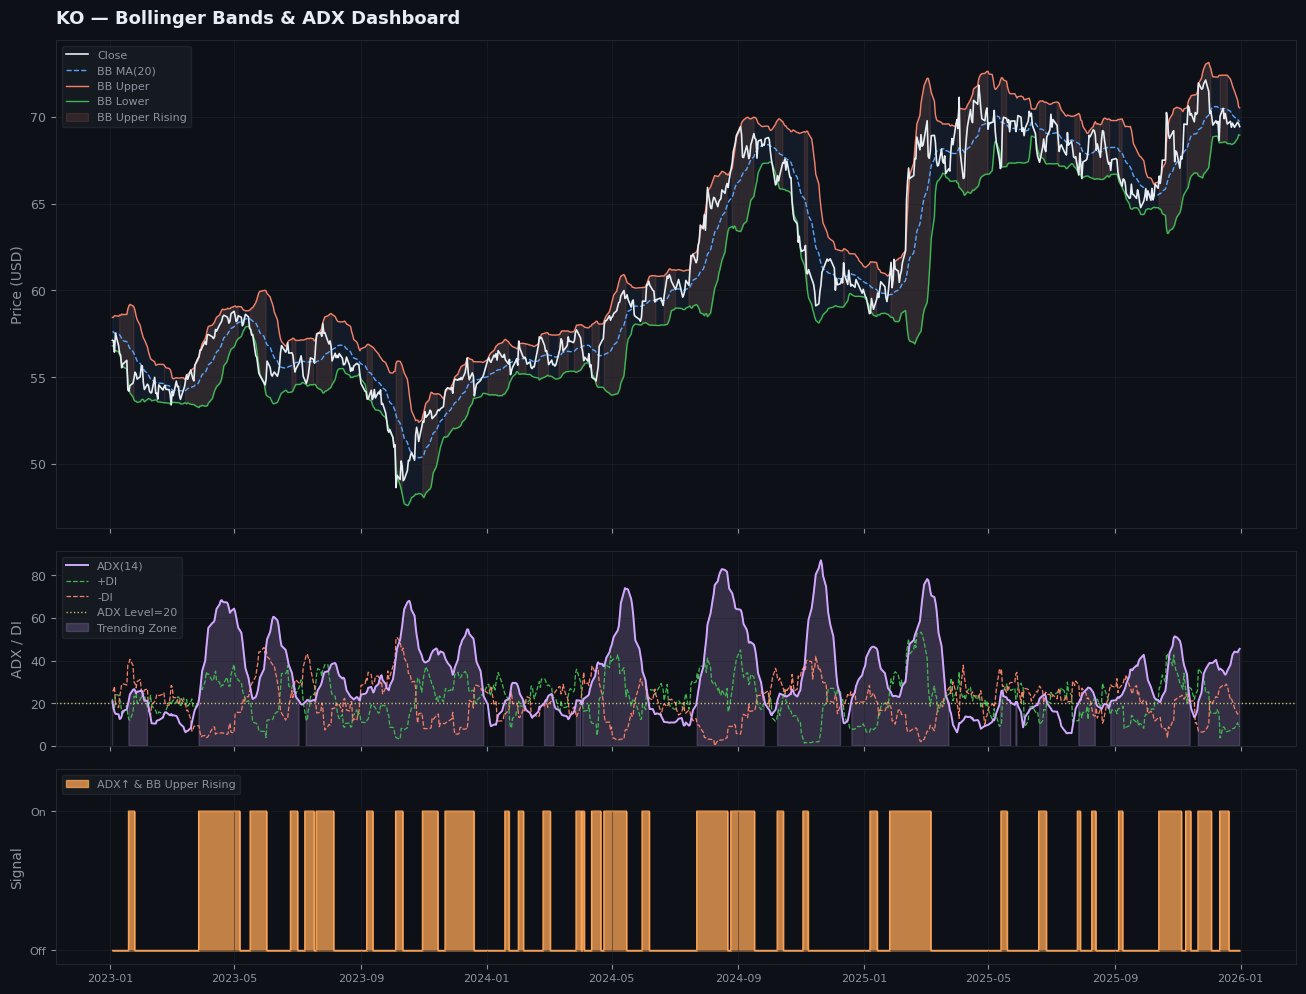This screenshot has width=1306, height=994.
Task: Click the Price (USD) axis label
Action: click(16, 284)
